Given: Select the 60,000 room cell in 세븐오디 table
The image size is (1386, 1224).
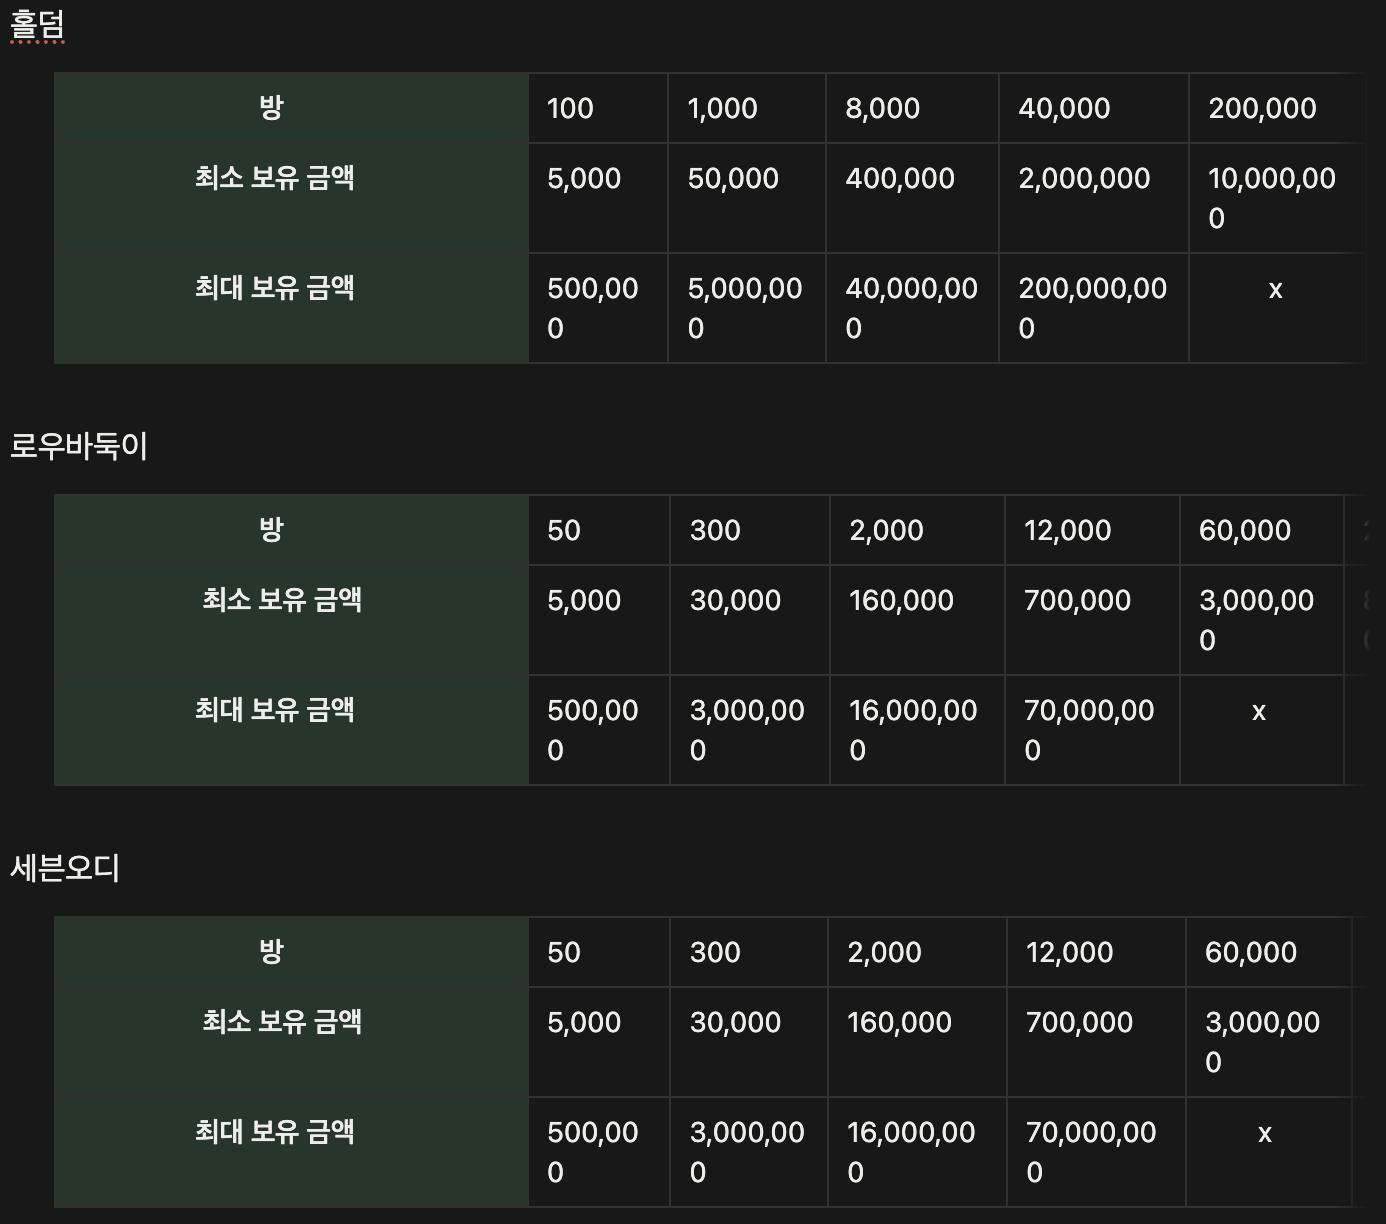Looking at the screenshot, I should 1251,952.
